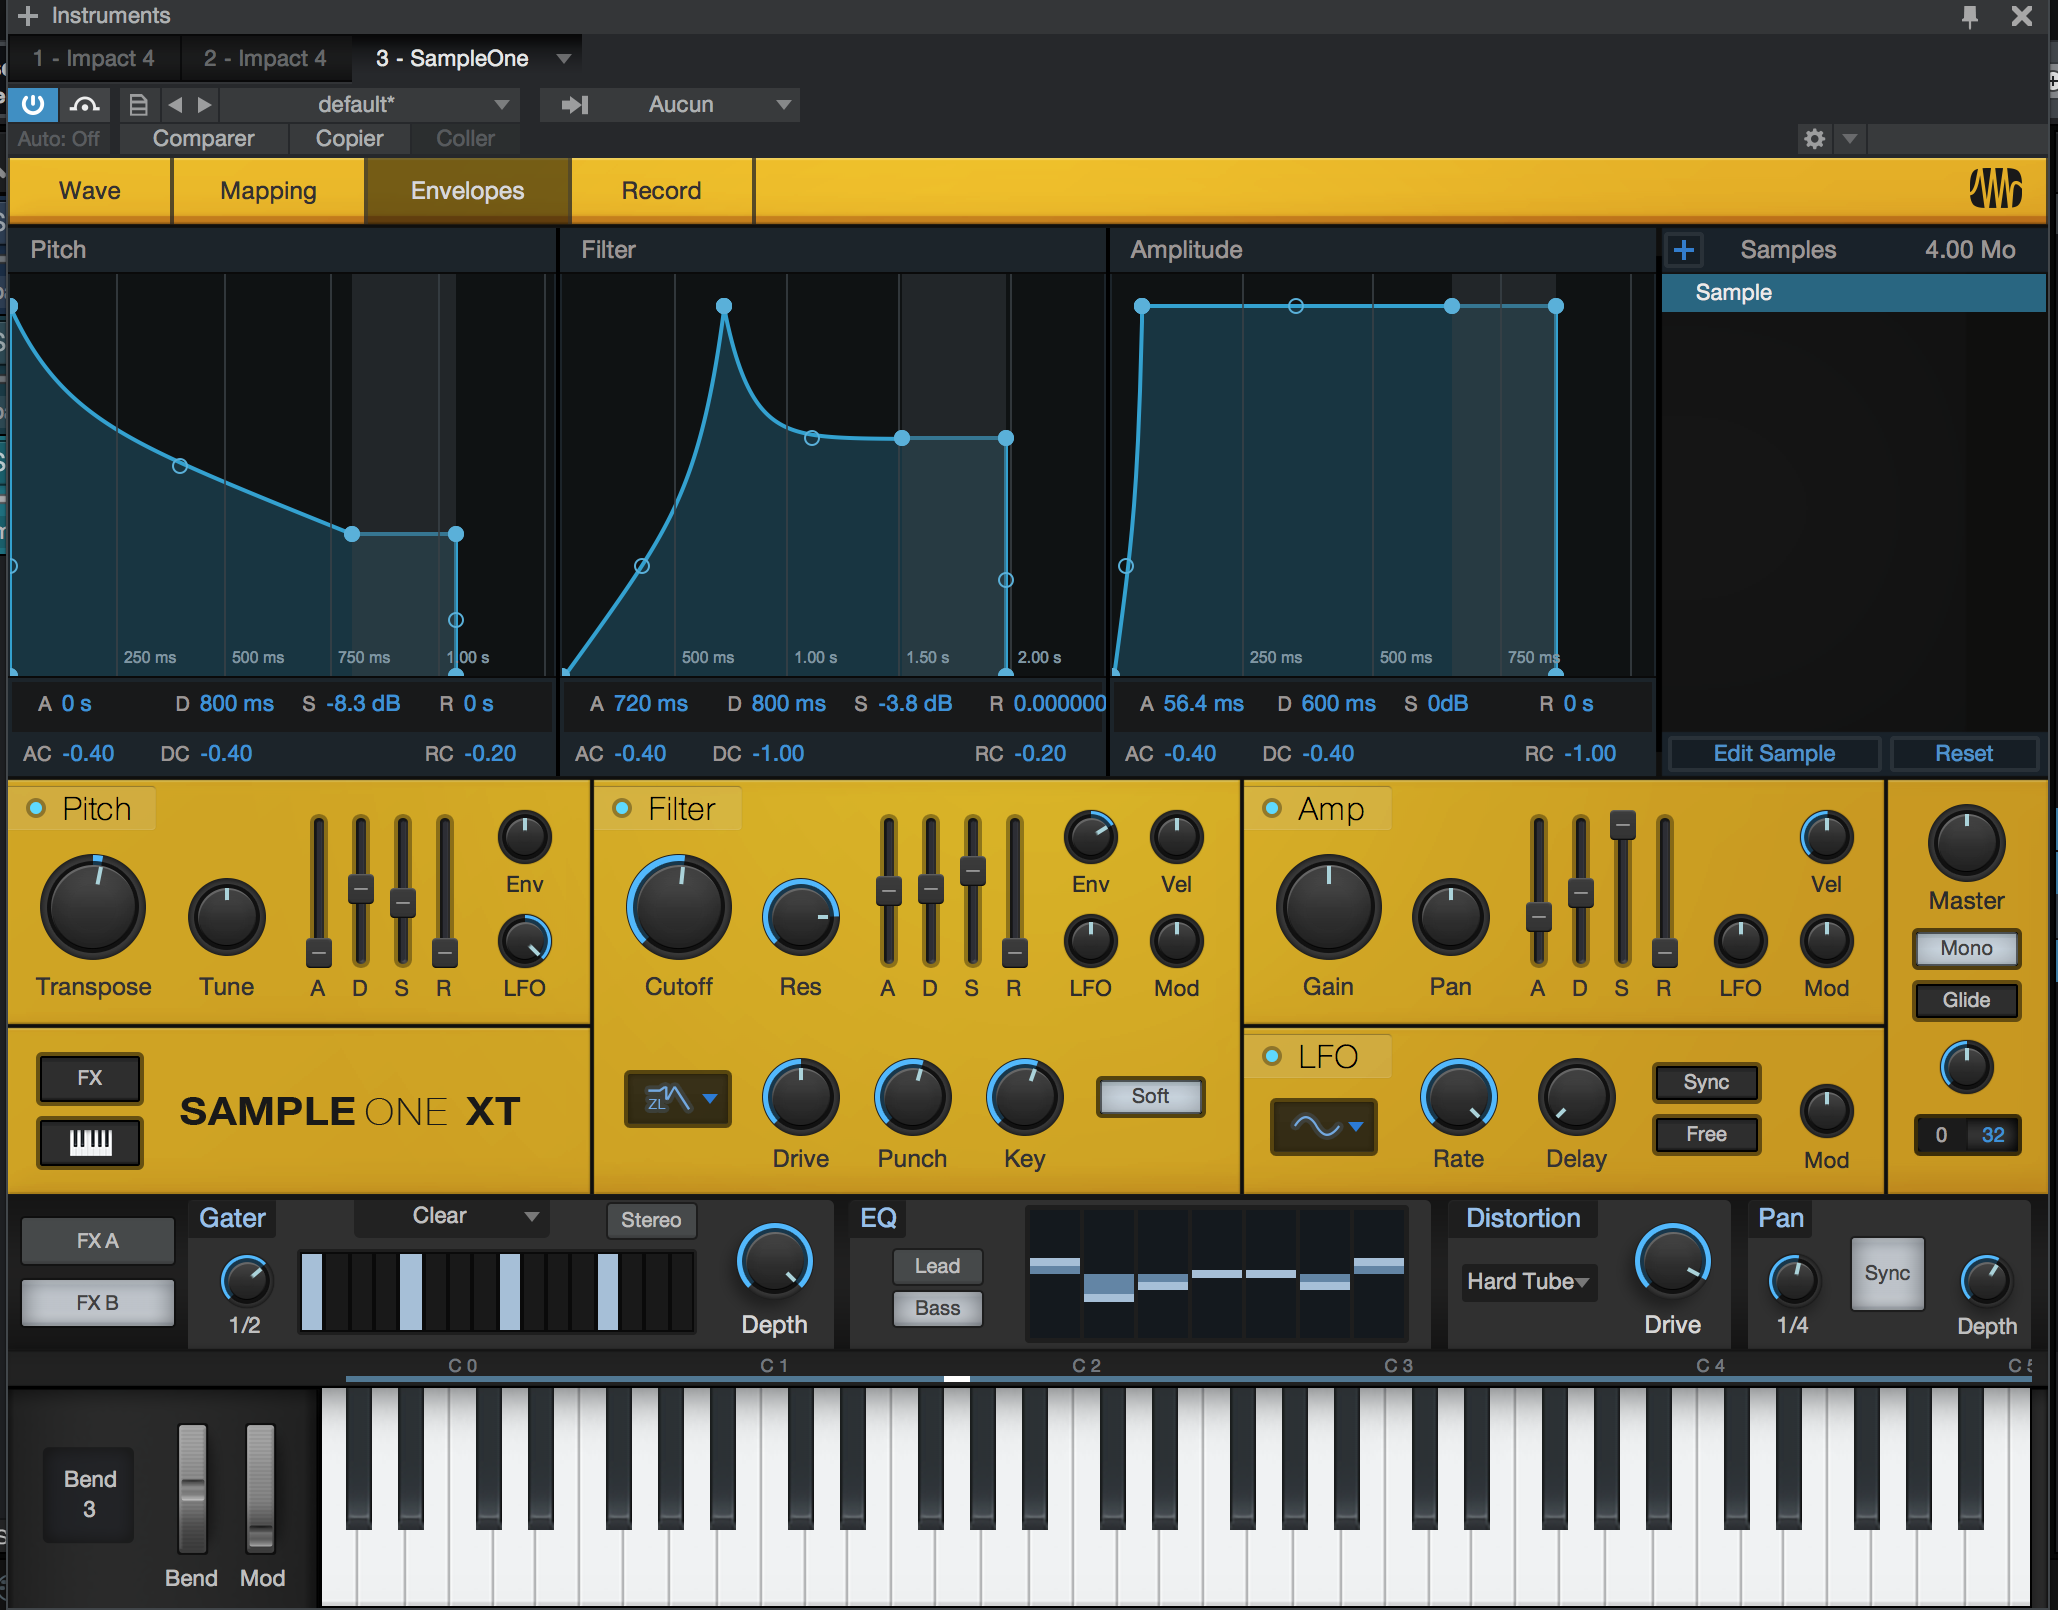
Task: Select the 2 - Impact 4 instrument tab
Action: tap(265, 58)
